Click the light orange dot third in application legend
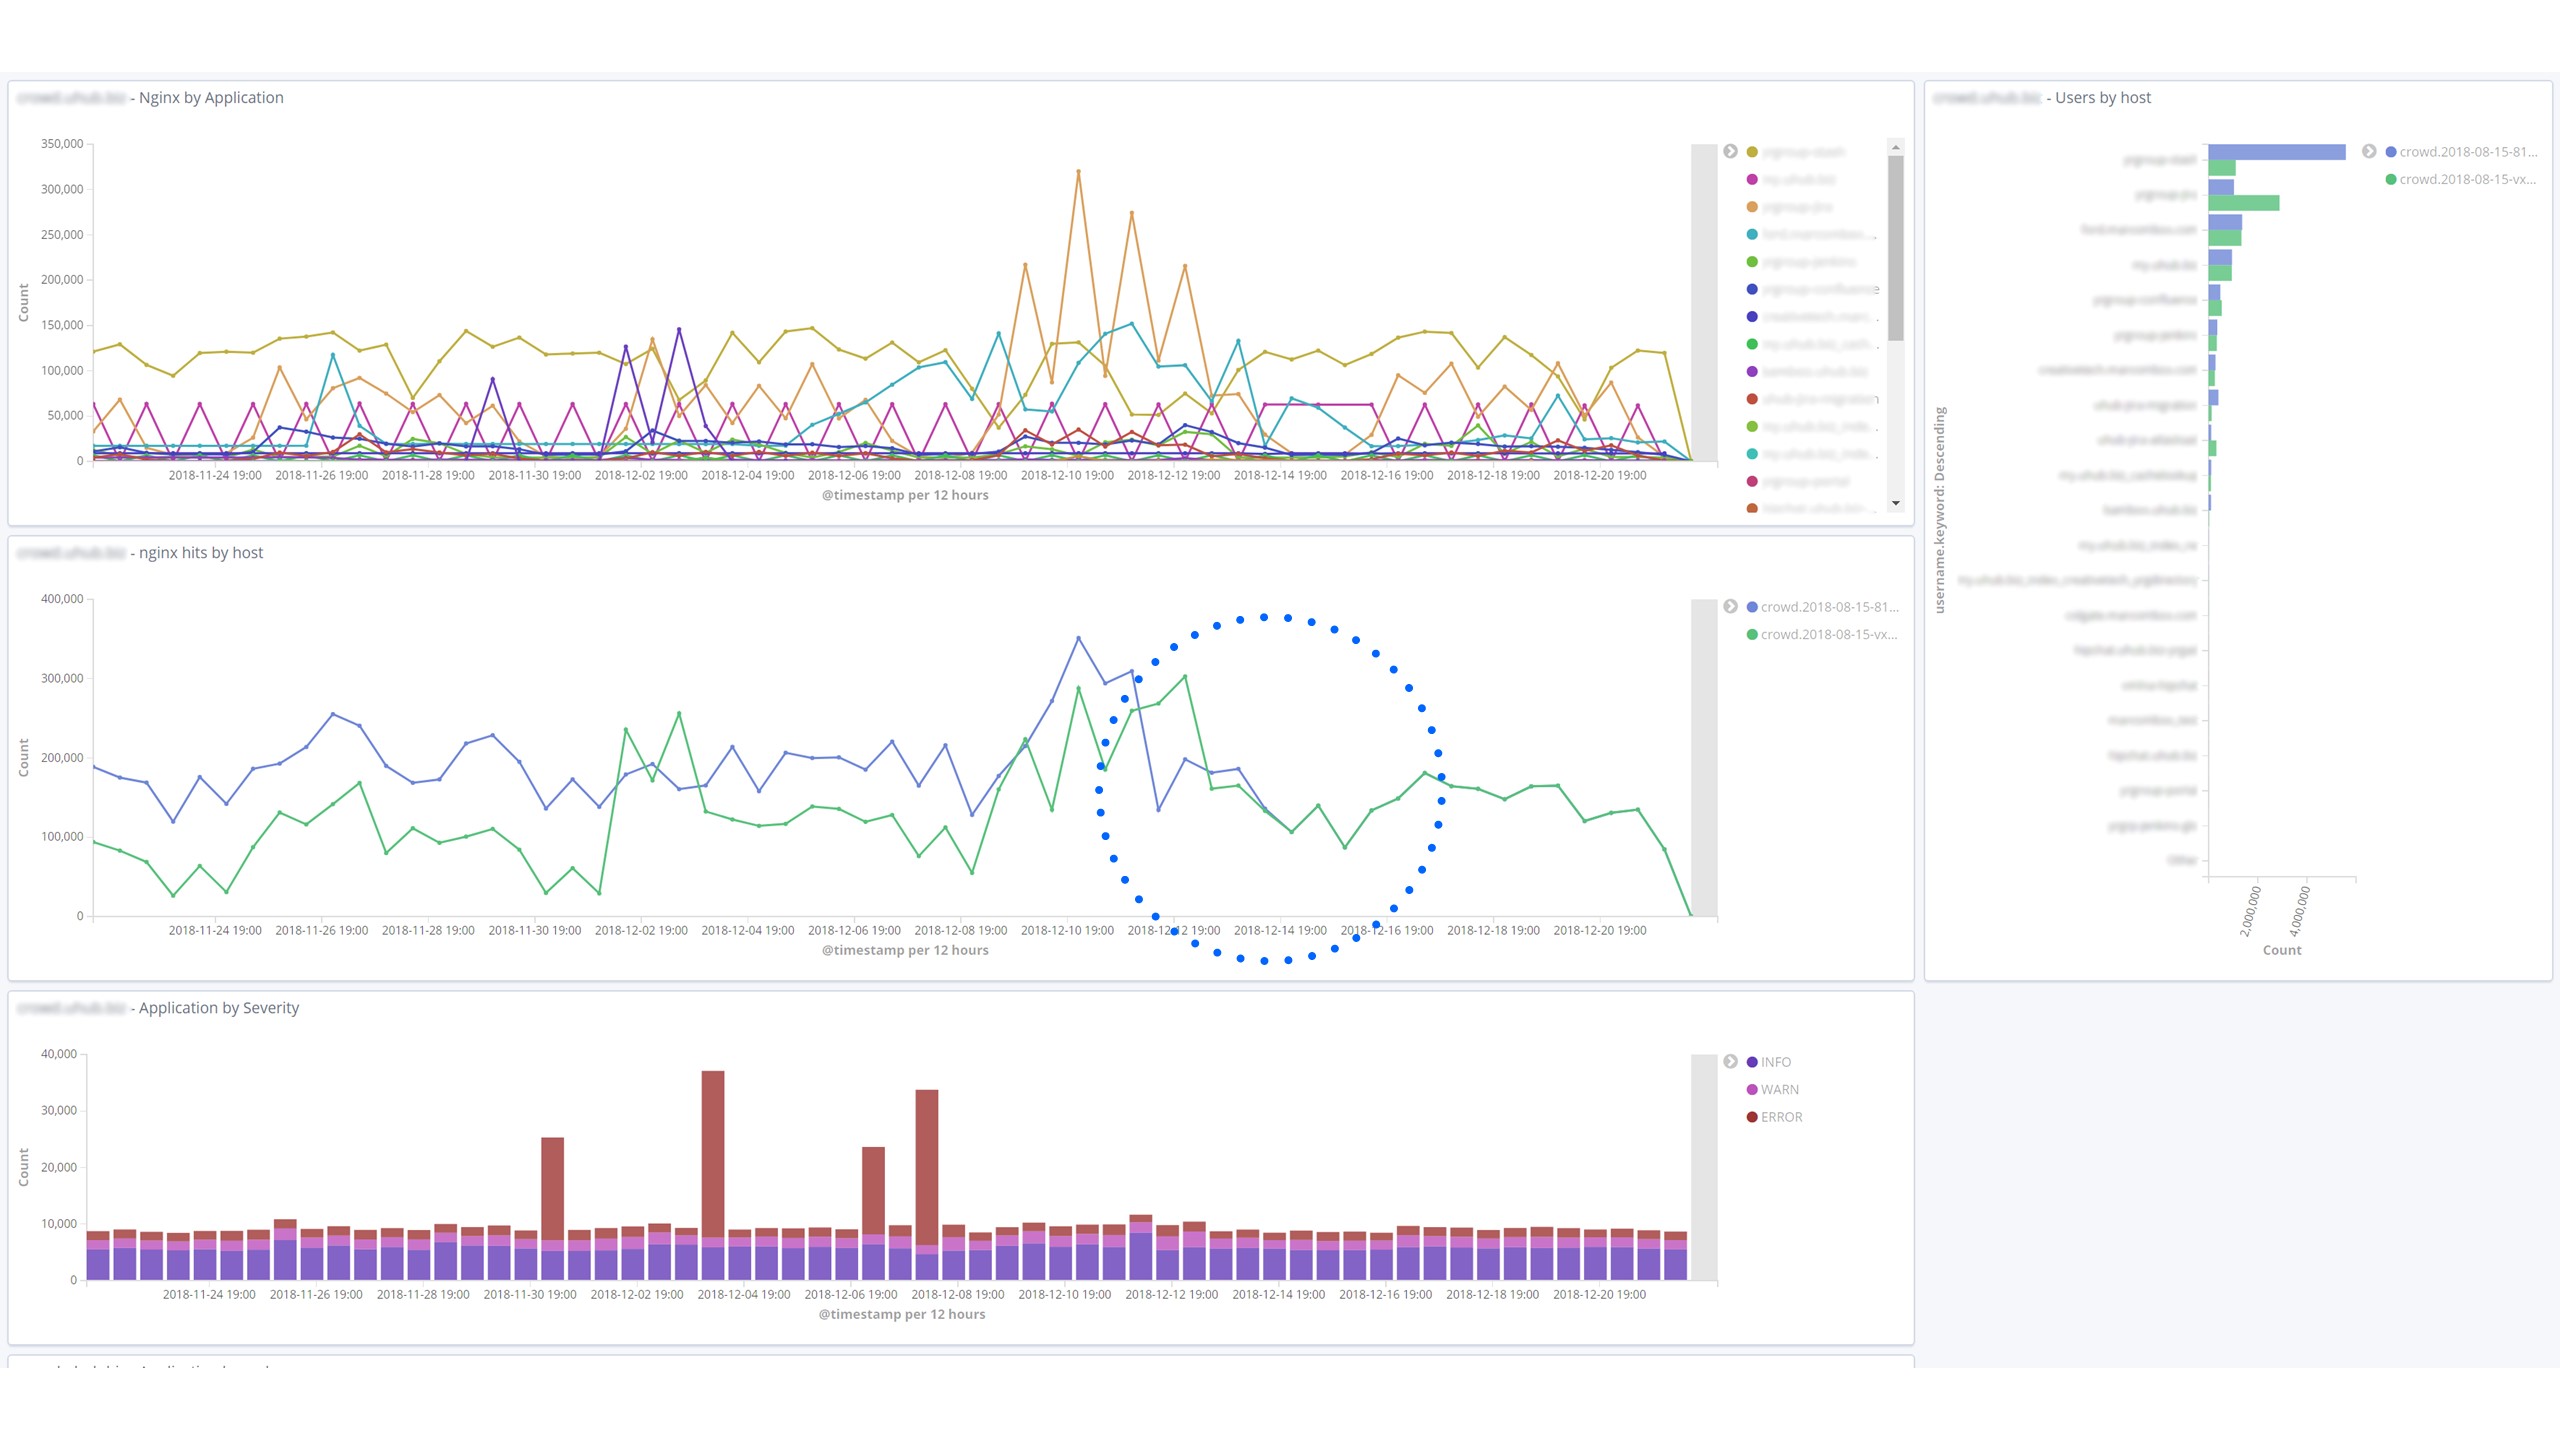This screenshot has width=2560, height=1440. pos(1752,207)
